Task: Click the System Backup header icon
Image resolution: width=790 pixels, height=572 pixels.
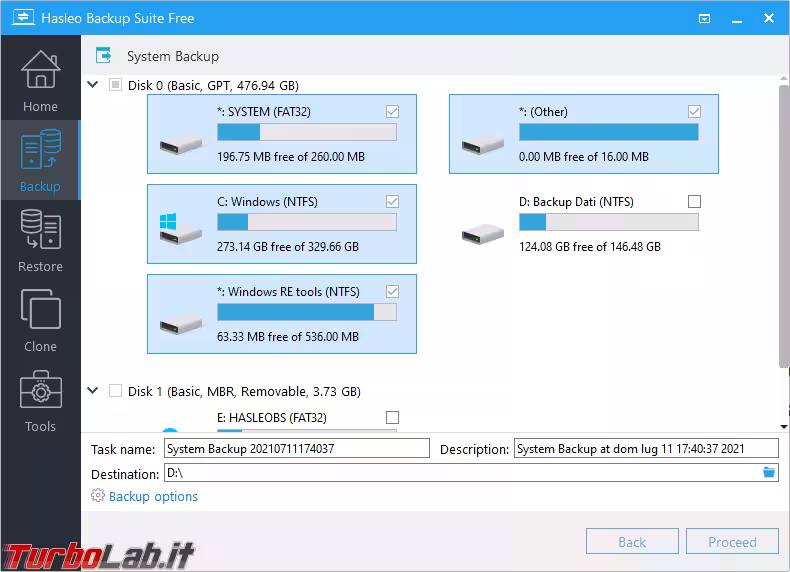Action: (x=104, y=55)
